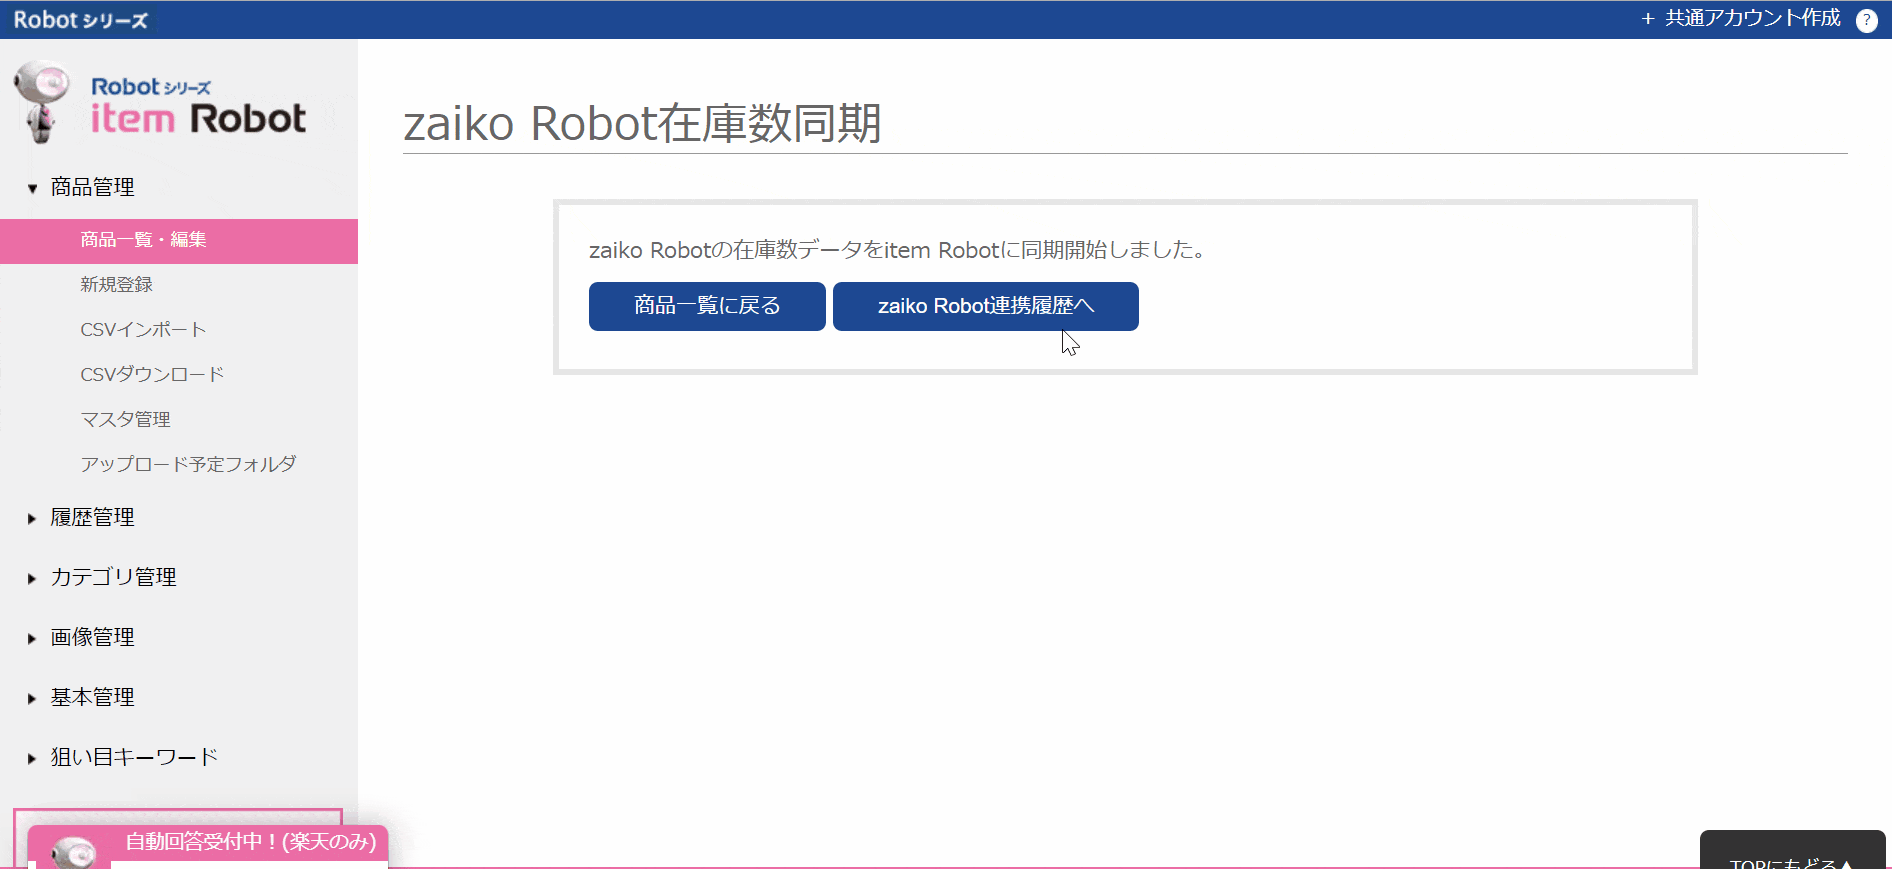This screenshot has height=869, width=1892.
Task: Click the robot mascot image in sidebar
Action: point(42,101)
